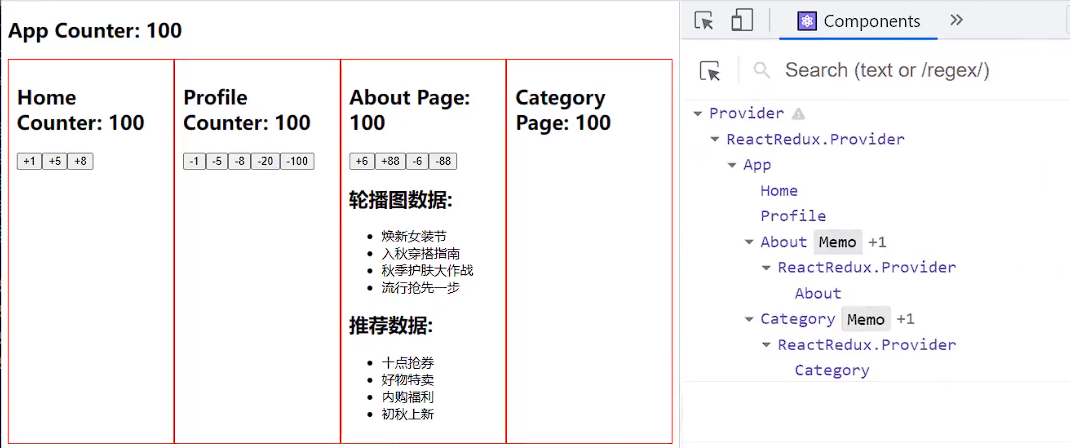Click the React select-element picker icon
The width and height of the screenshot is (1070, 448).
click(x=710, y=70)
